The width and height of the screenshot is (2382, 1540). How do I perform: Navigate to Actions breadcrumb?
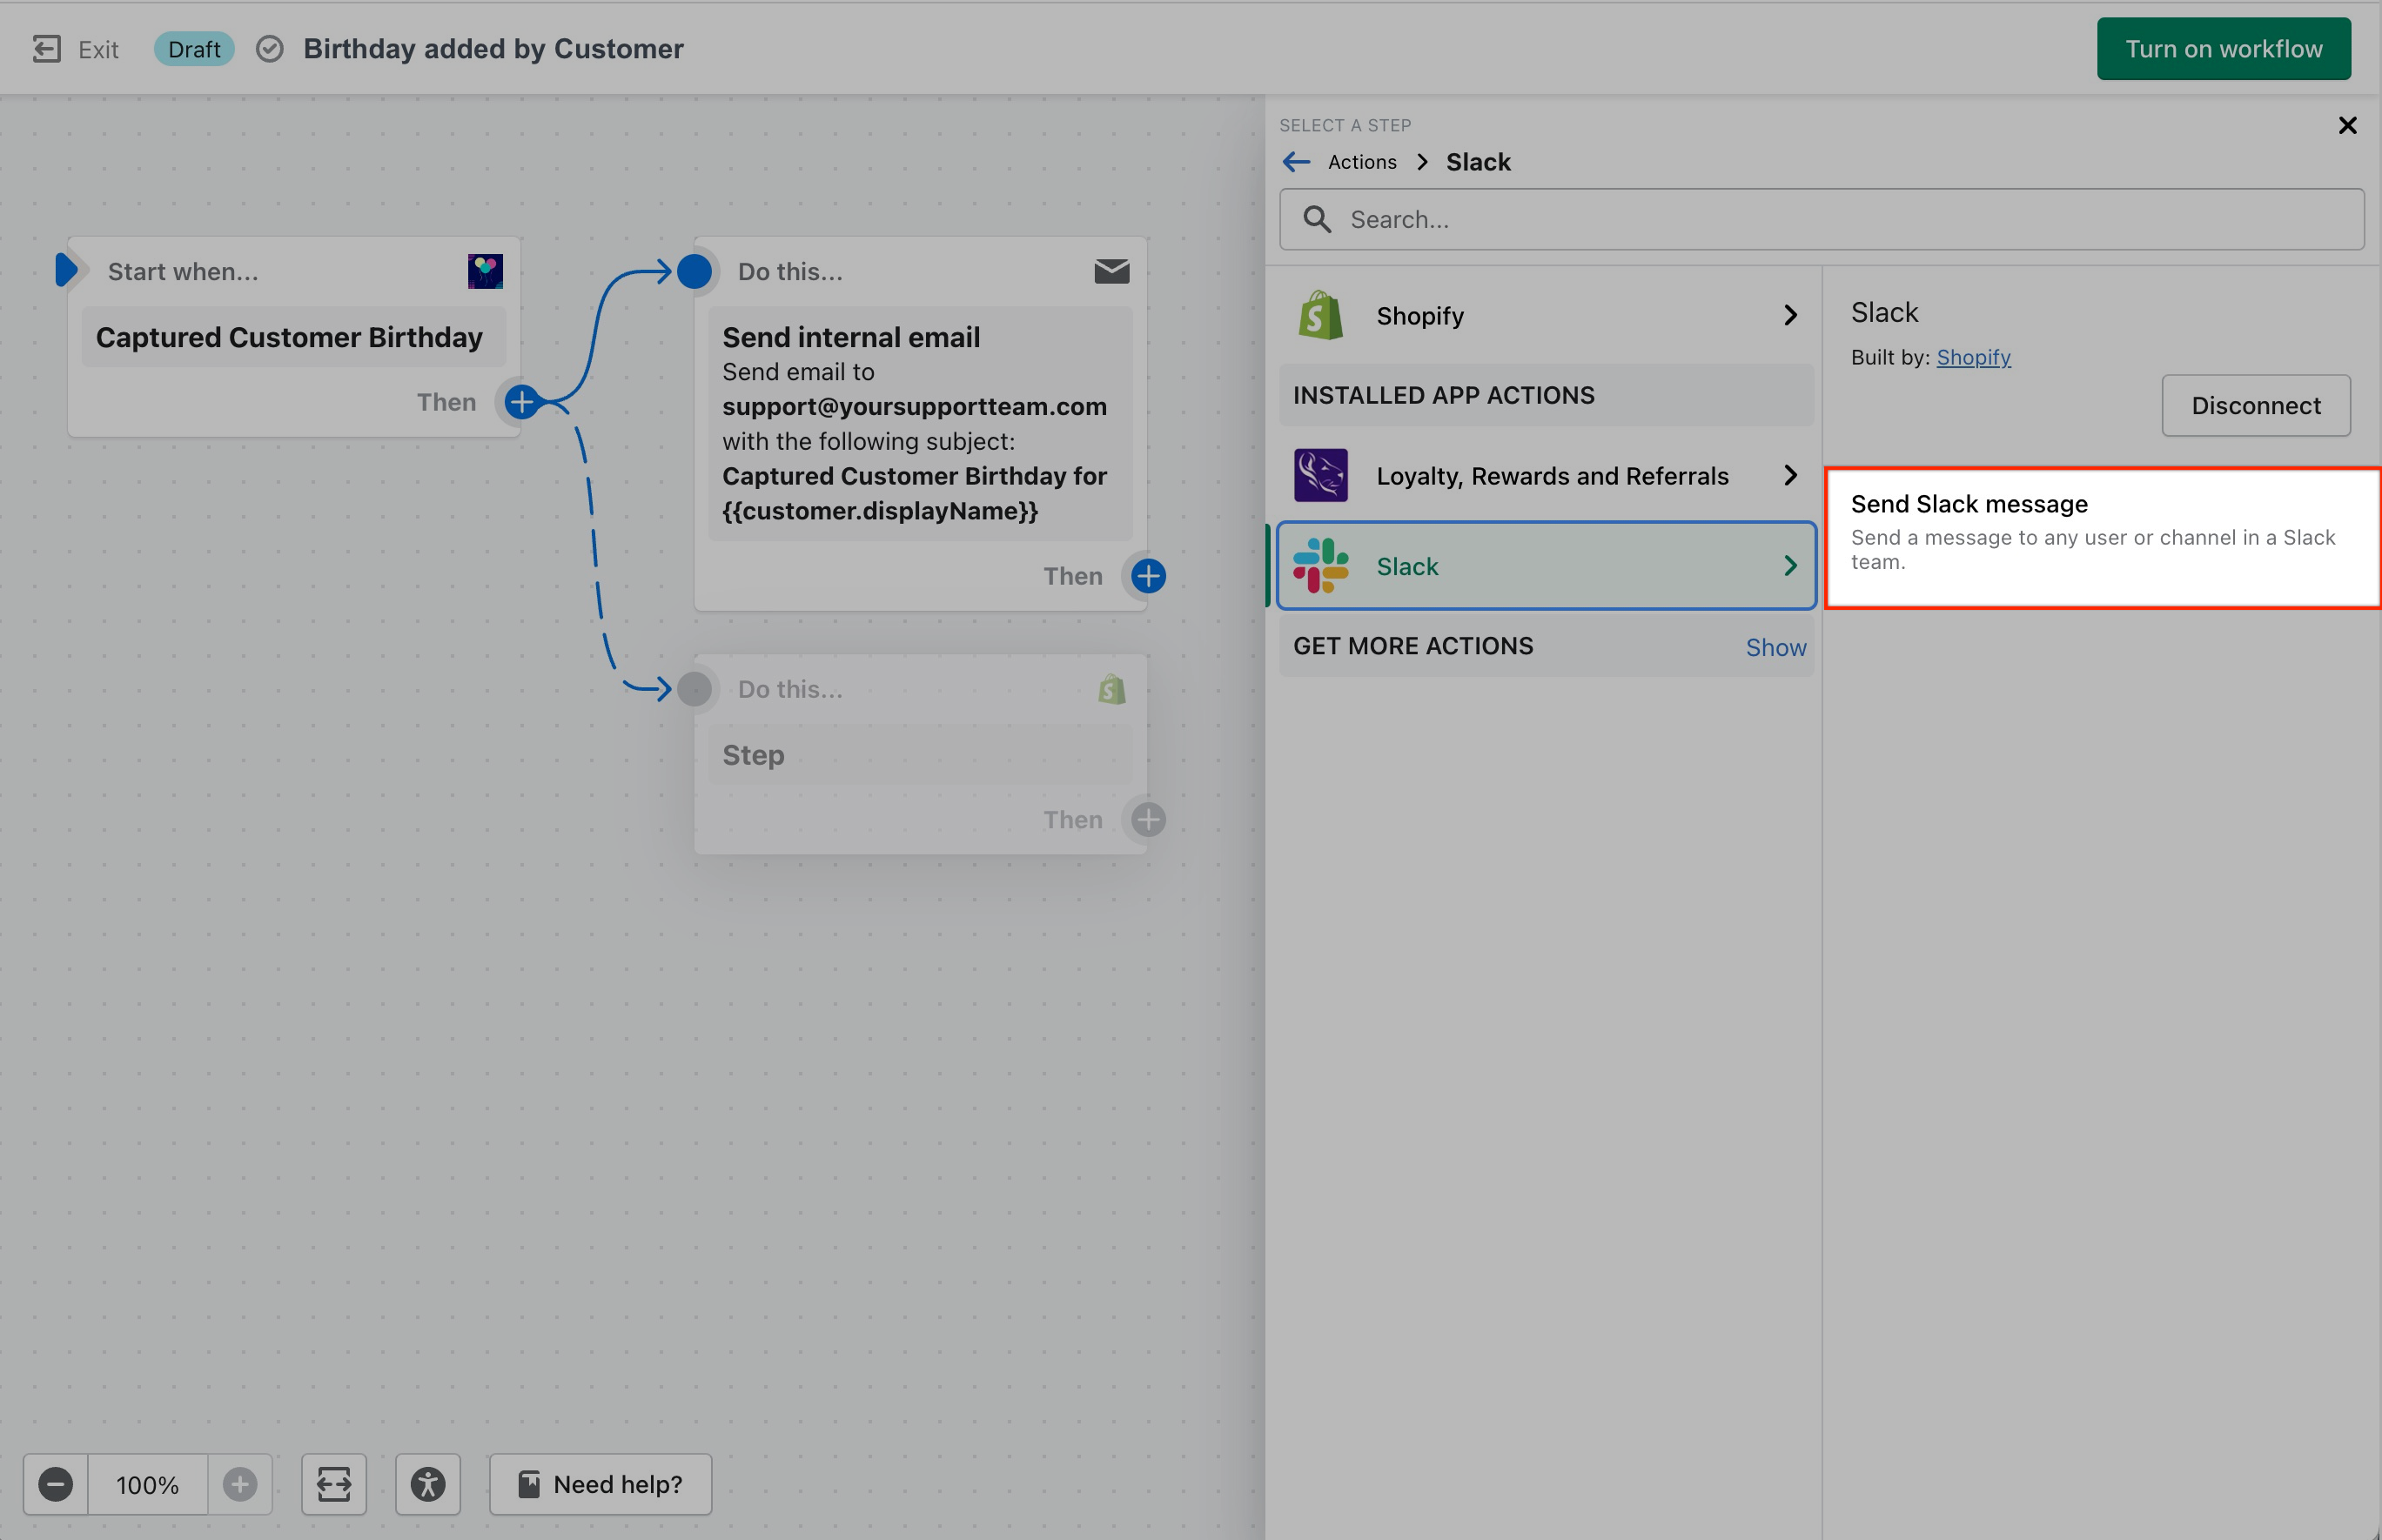point(1361,162)
